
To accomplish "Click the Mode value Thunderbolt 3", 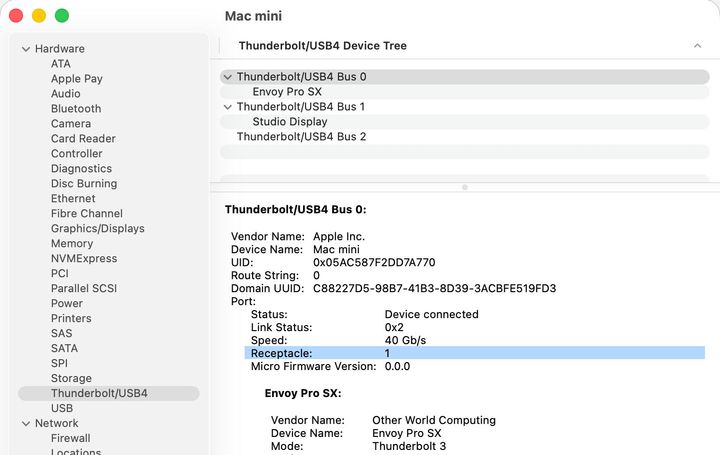I will click(x=409, y=446).
